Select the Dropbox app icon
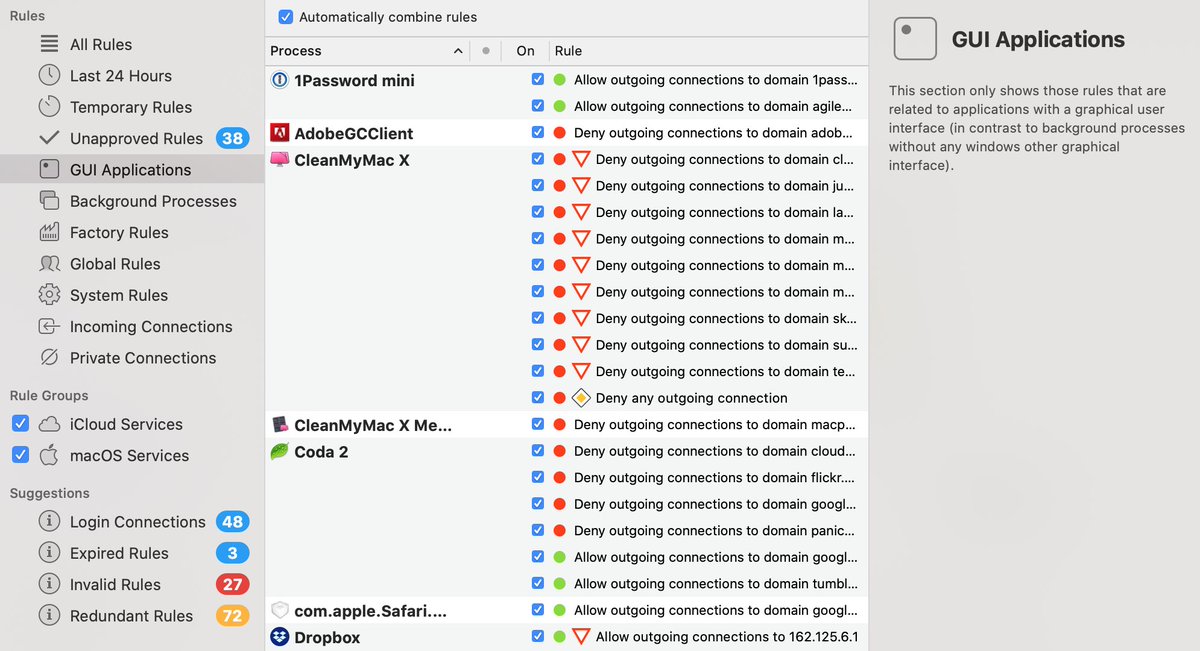1200x651 pixels. (280, 637)
